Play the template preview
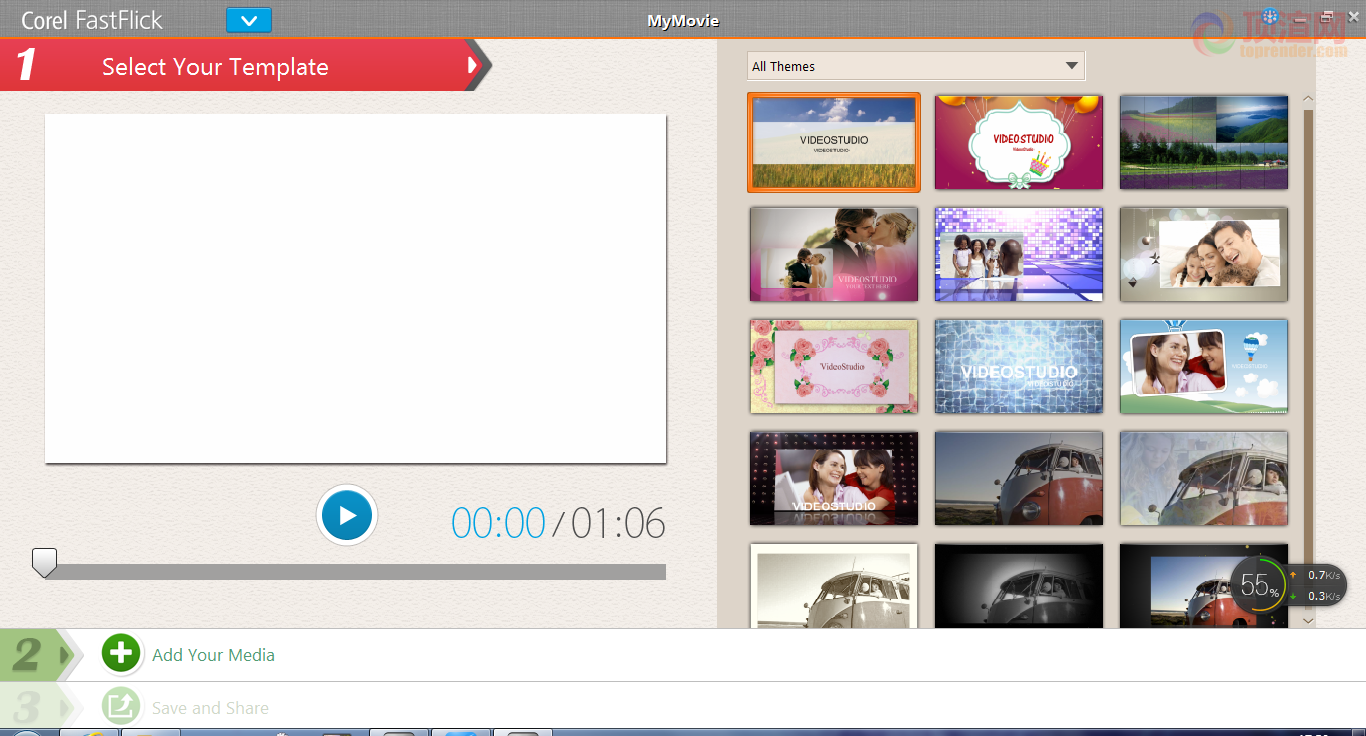Image resolution: width=1366 pixels, height=736 pixels. click(347, 515)
